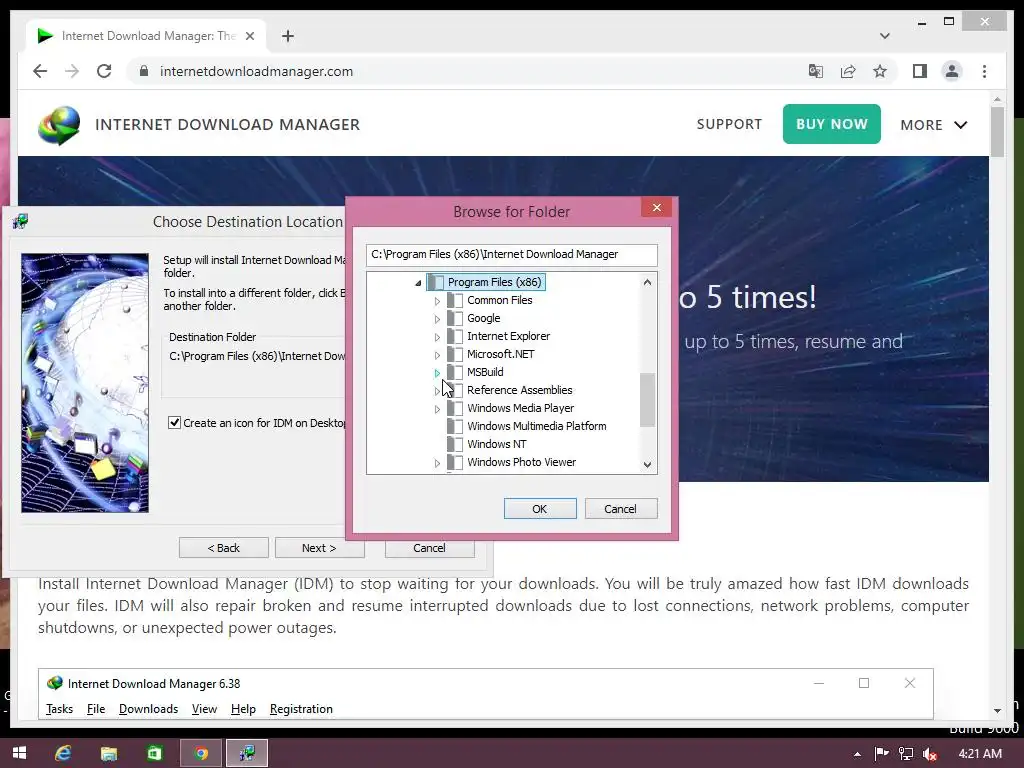Open the MORE dropdown on website header
Screen dimensions: 1024x768
[x=933, y=125]
